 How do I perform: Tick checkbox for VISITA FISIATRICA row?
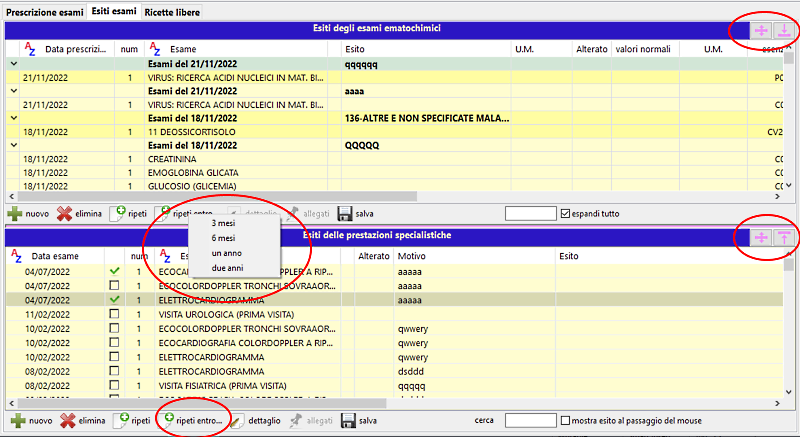point(114,385)
